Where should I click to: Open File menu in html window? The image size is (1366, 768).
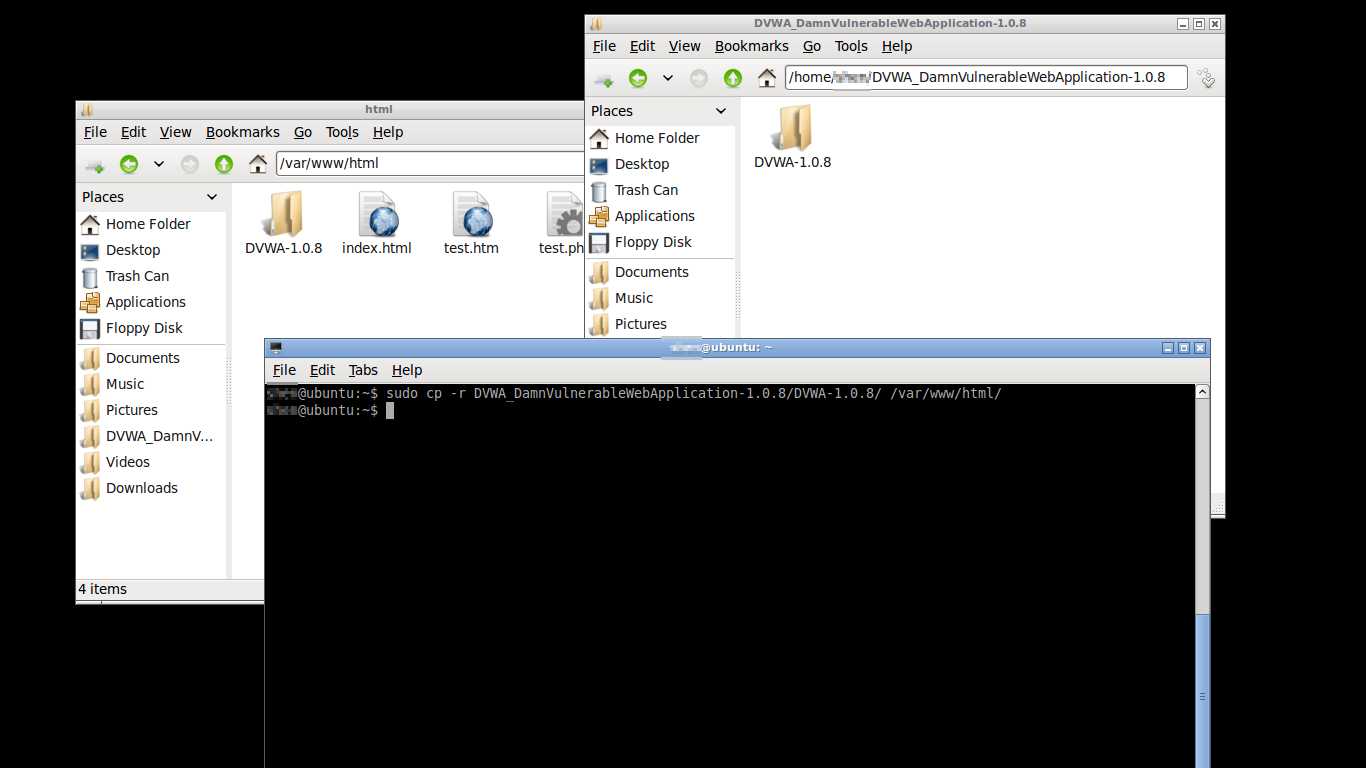click(x=95, y=132)
